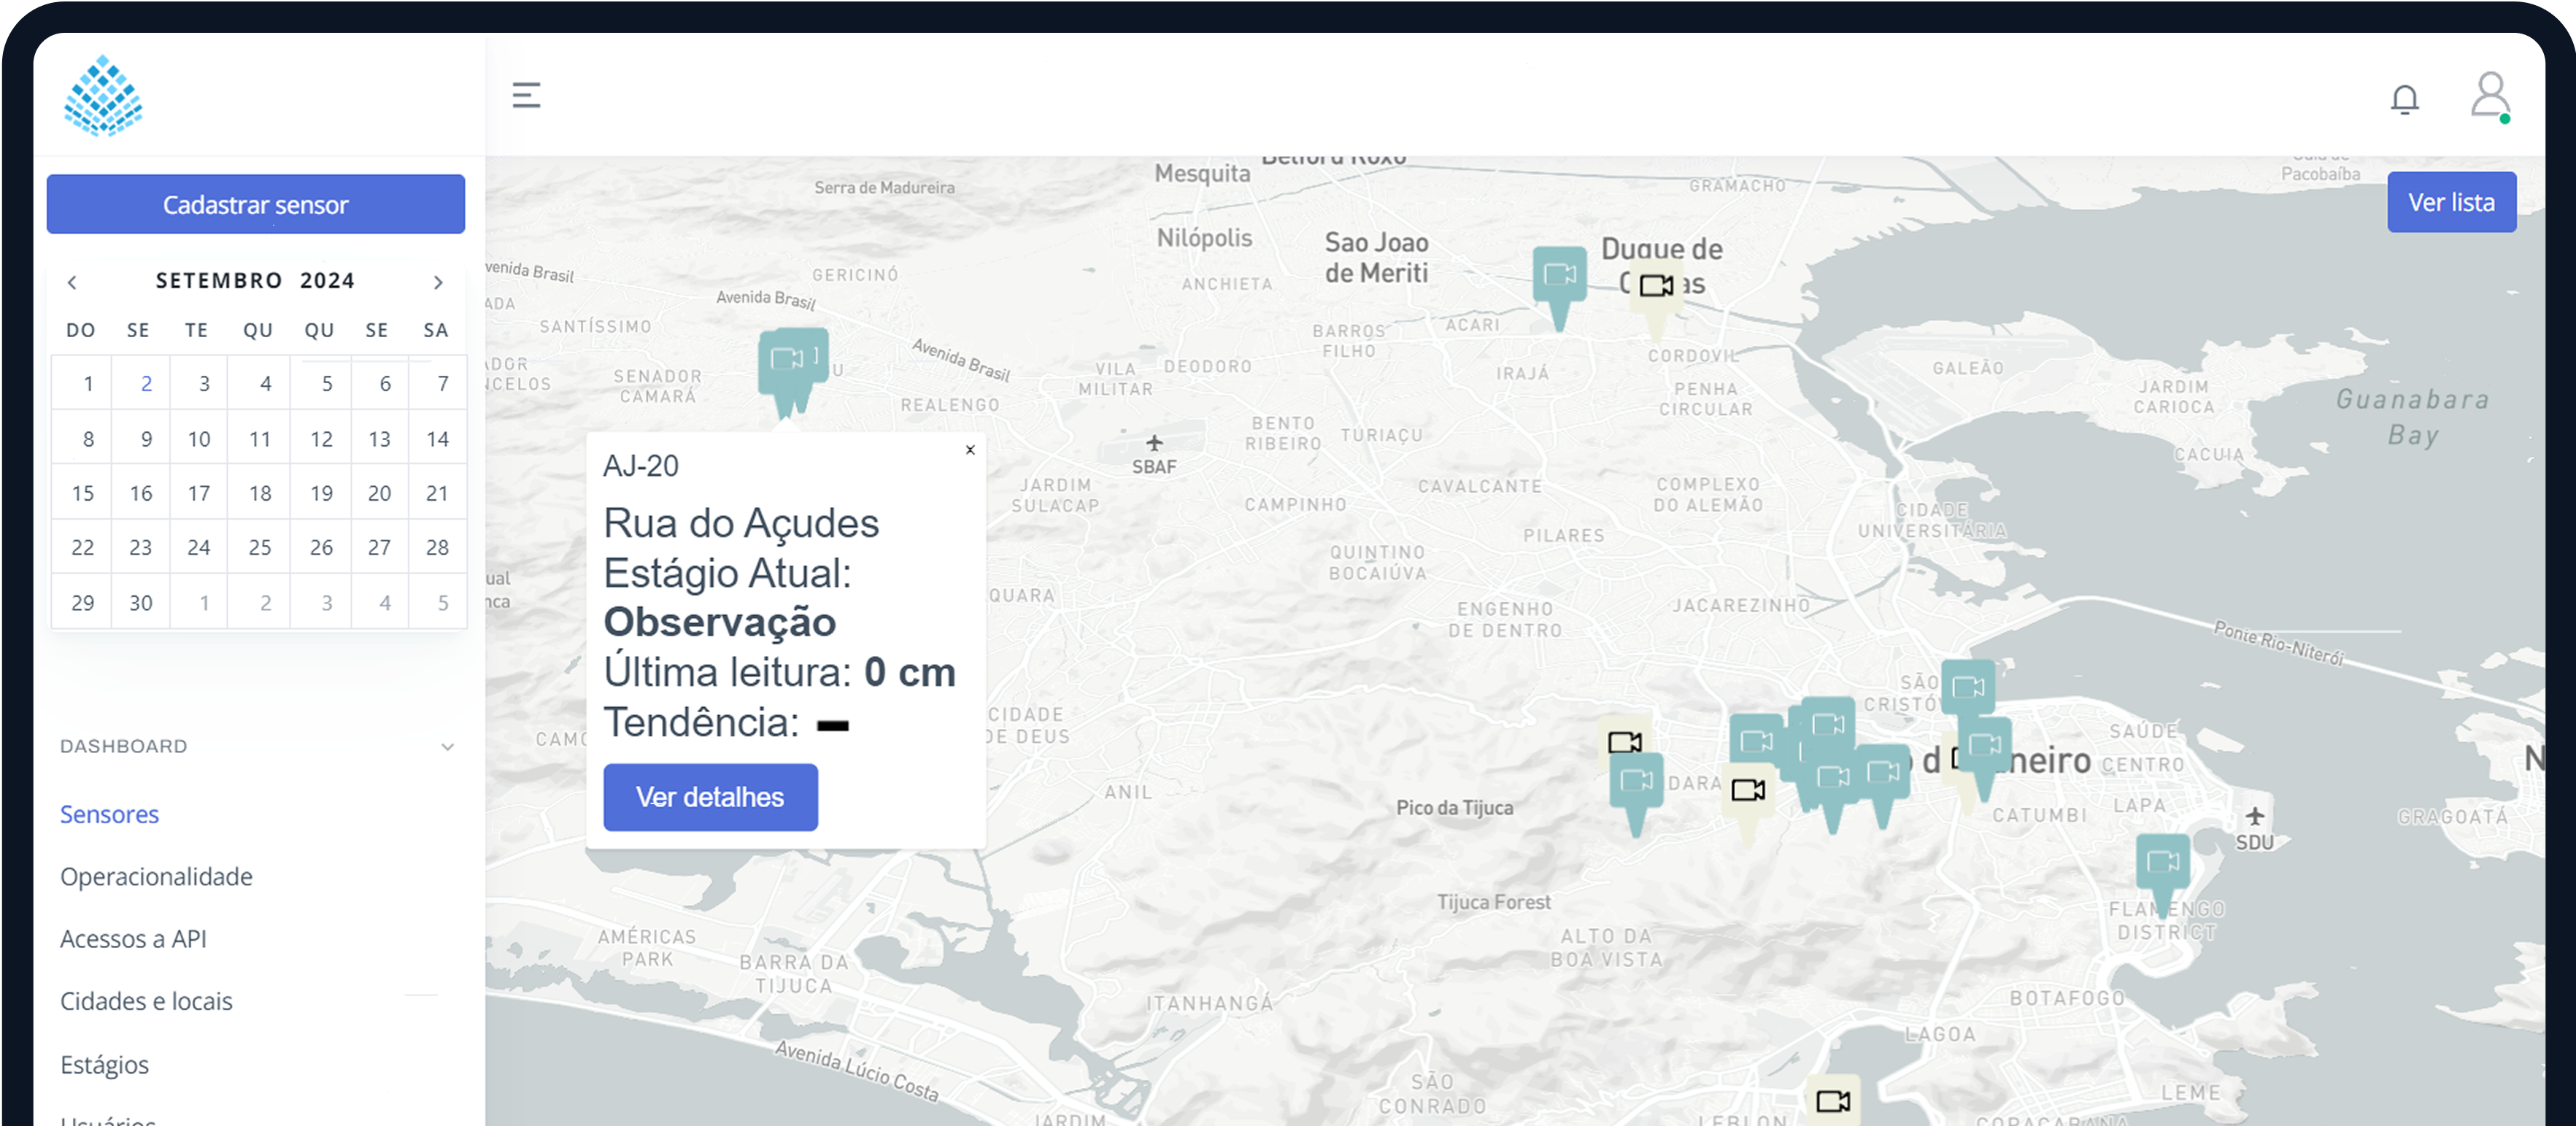Click the camera marker near São Conrado at bottom

coord(1832,1100)
